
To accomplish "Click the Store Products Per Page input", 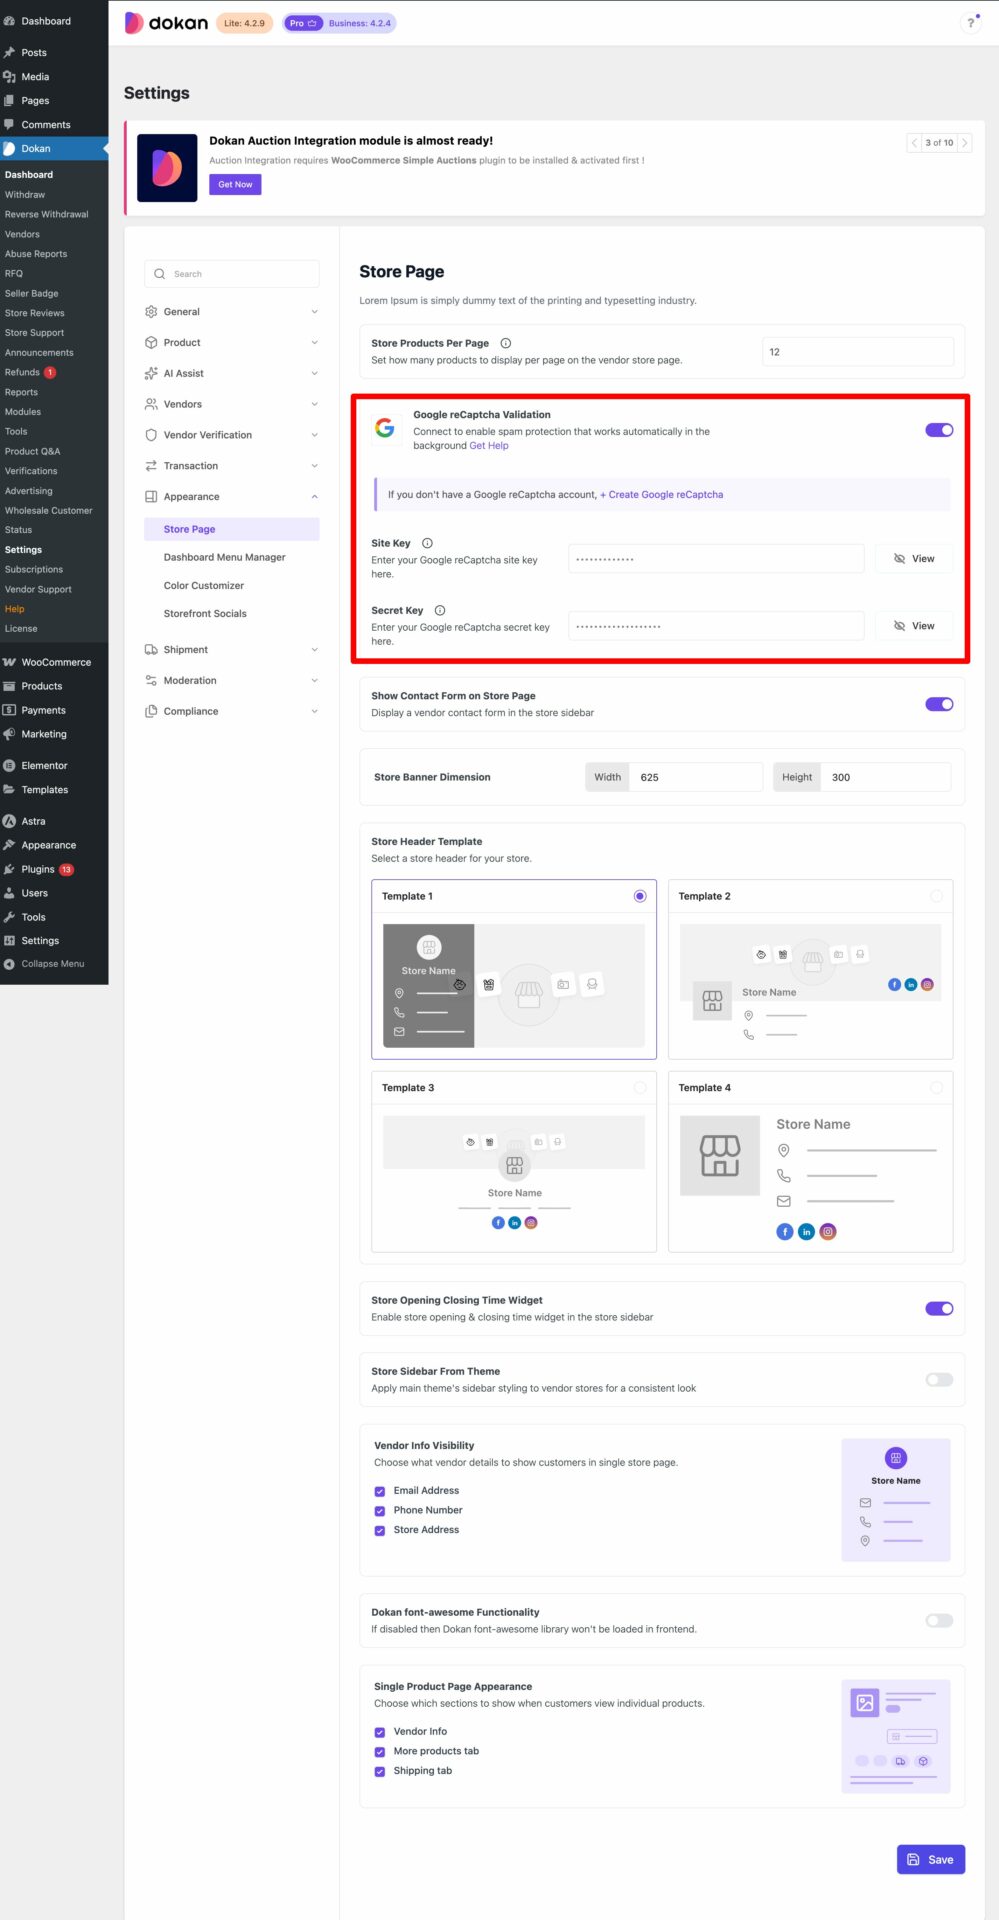I will (x=858, y=352).
